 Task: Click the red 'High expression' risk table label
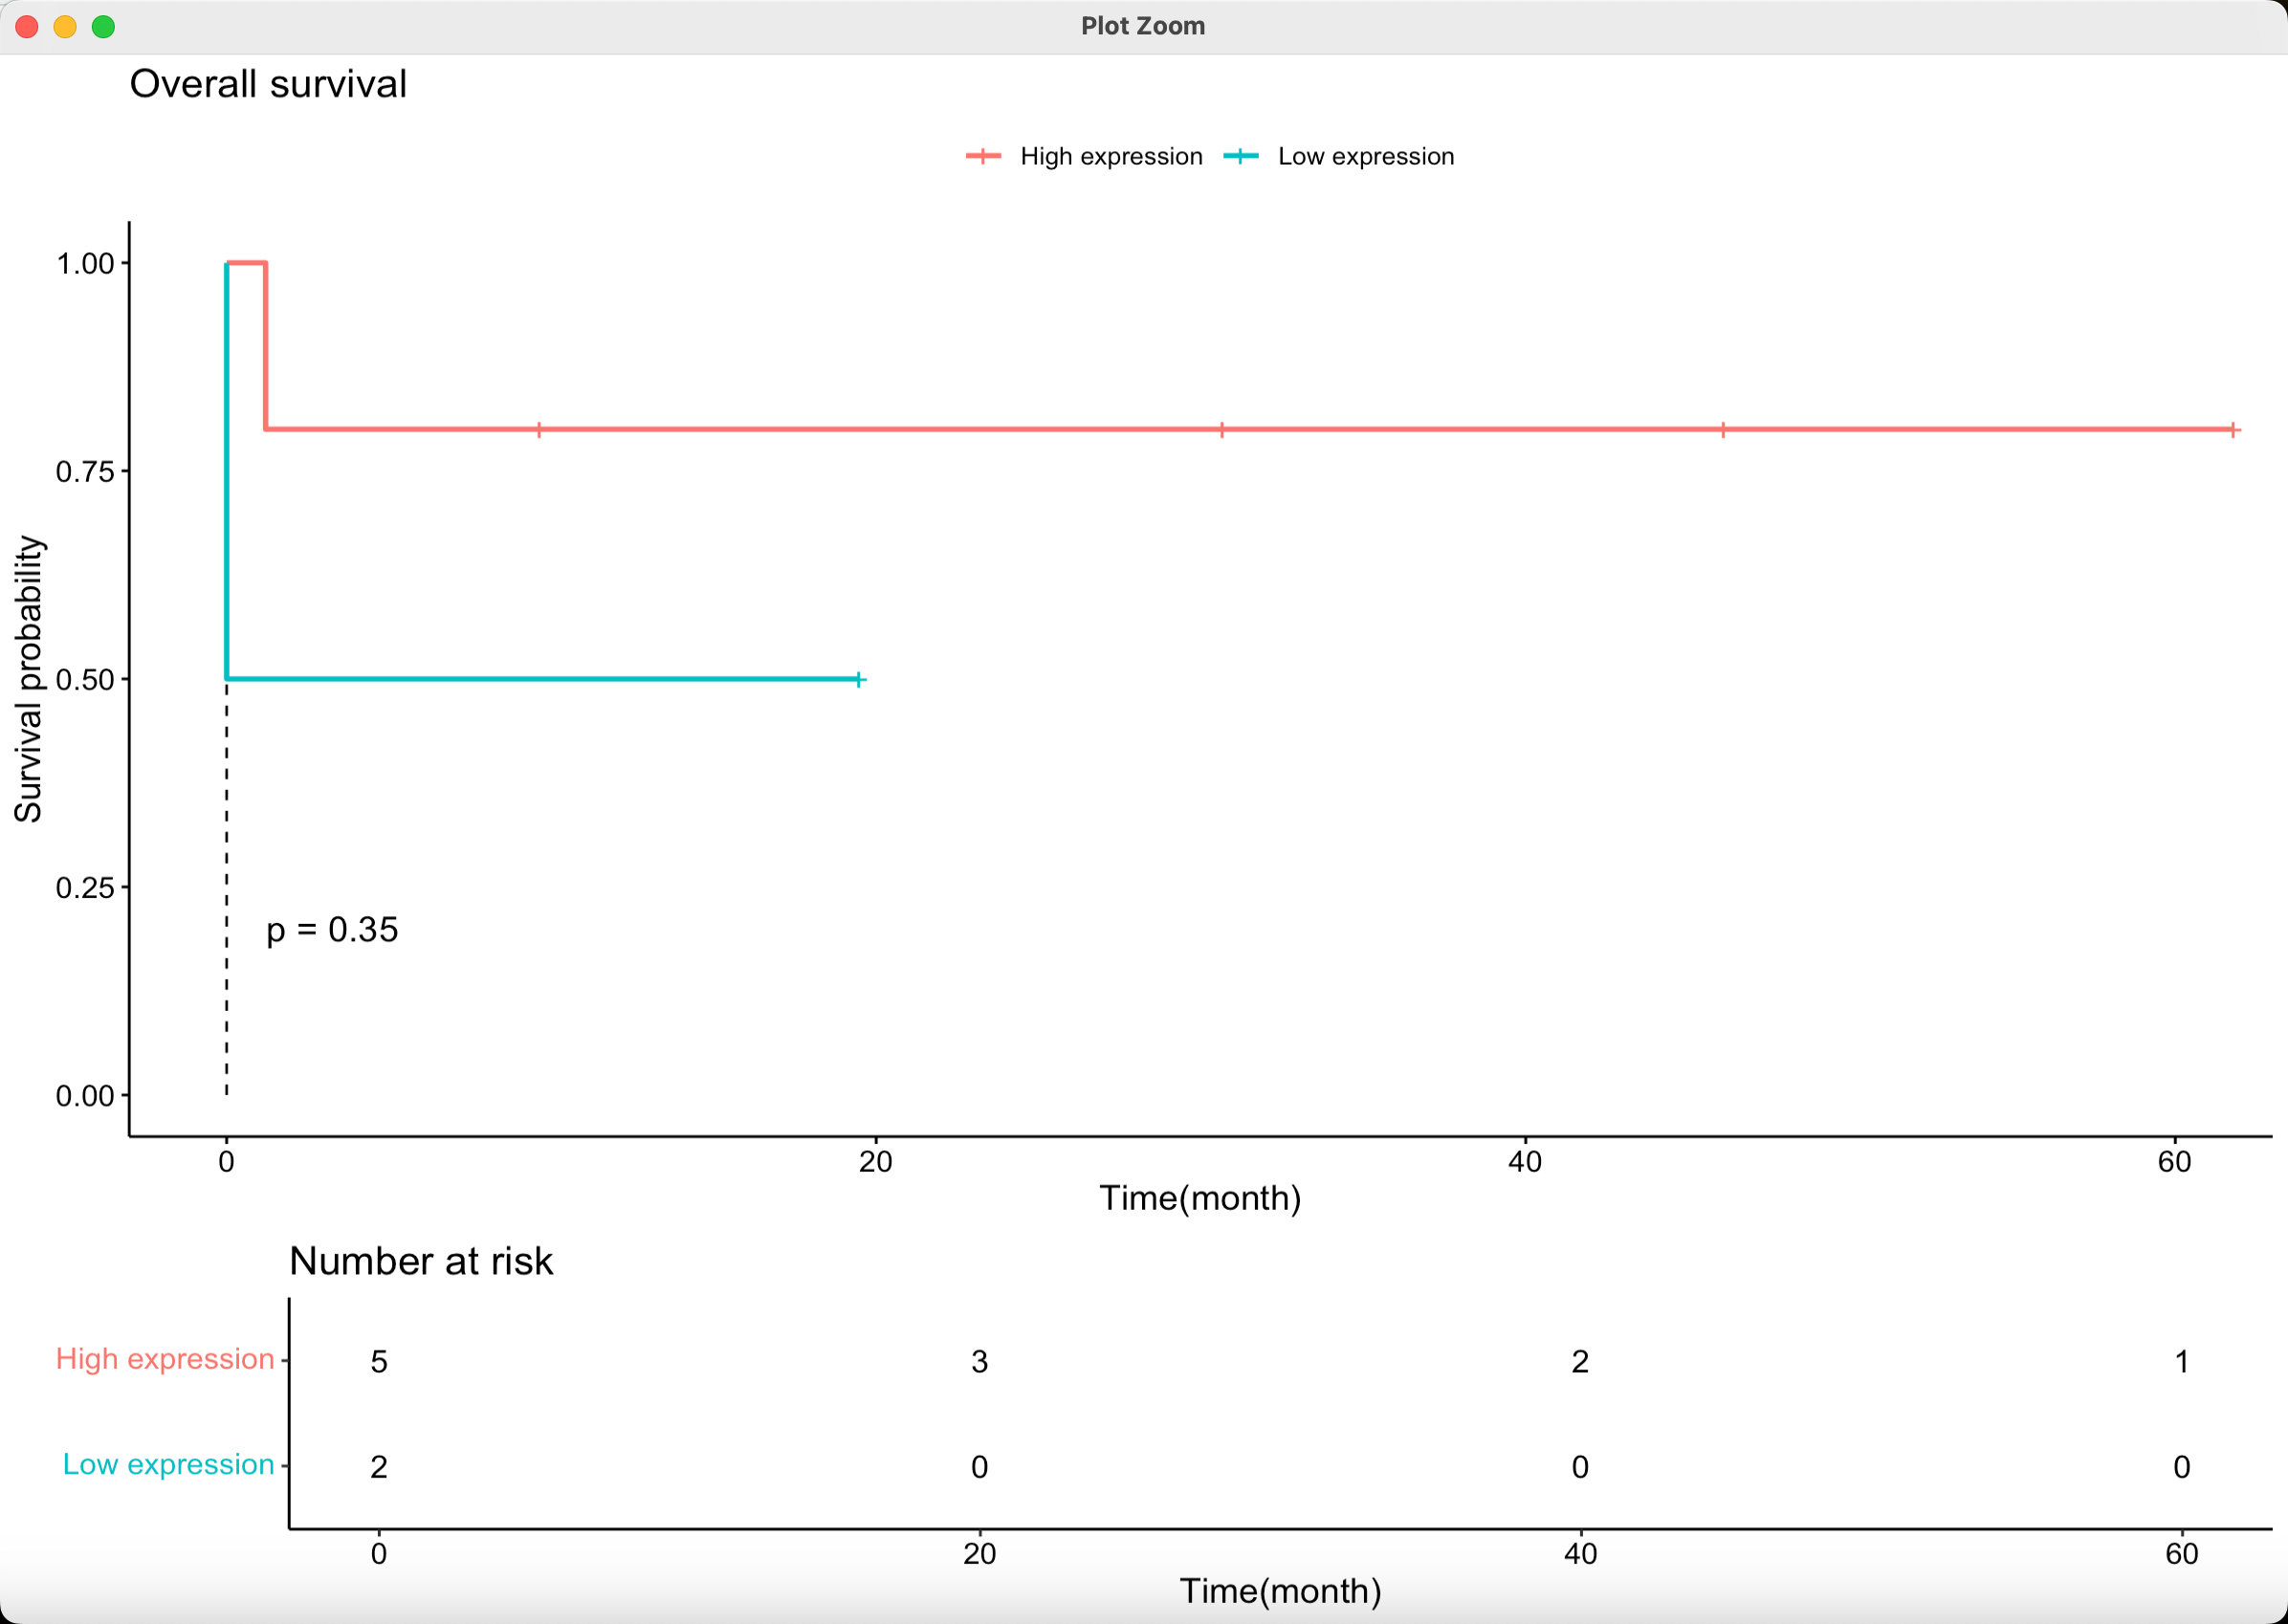(165, 1359)
